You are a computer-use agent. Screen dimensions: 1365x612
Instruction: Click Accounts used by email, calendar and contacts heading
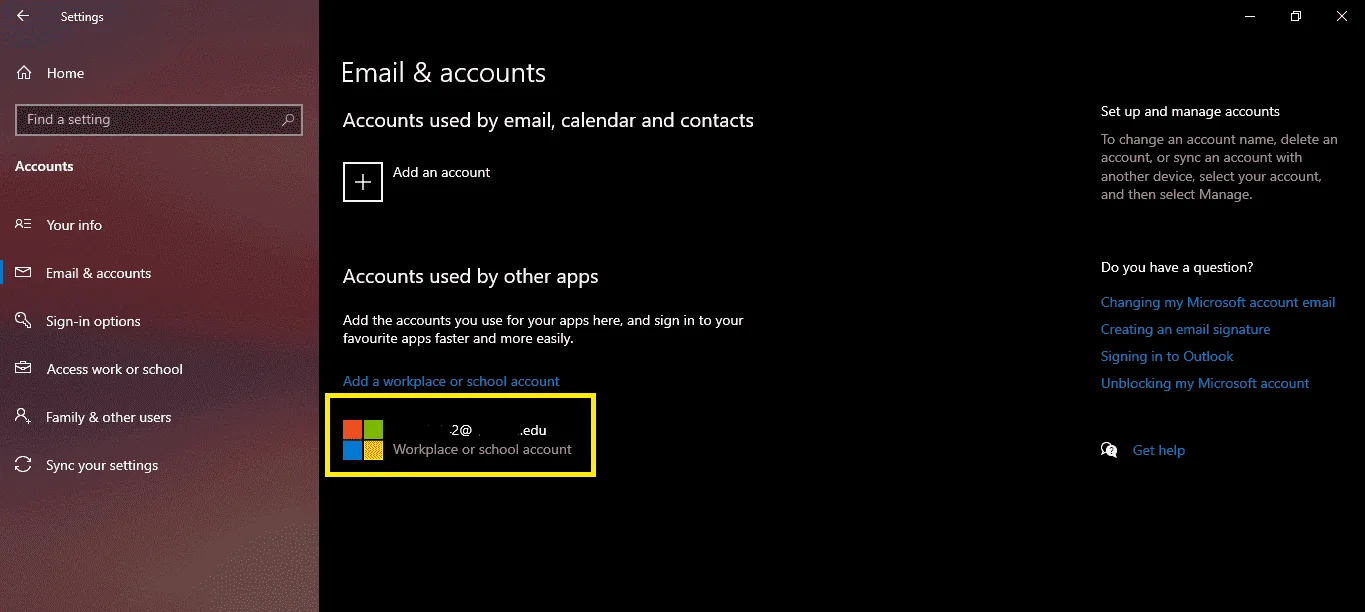[548, 120]
